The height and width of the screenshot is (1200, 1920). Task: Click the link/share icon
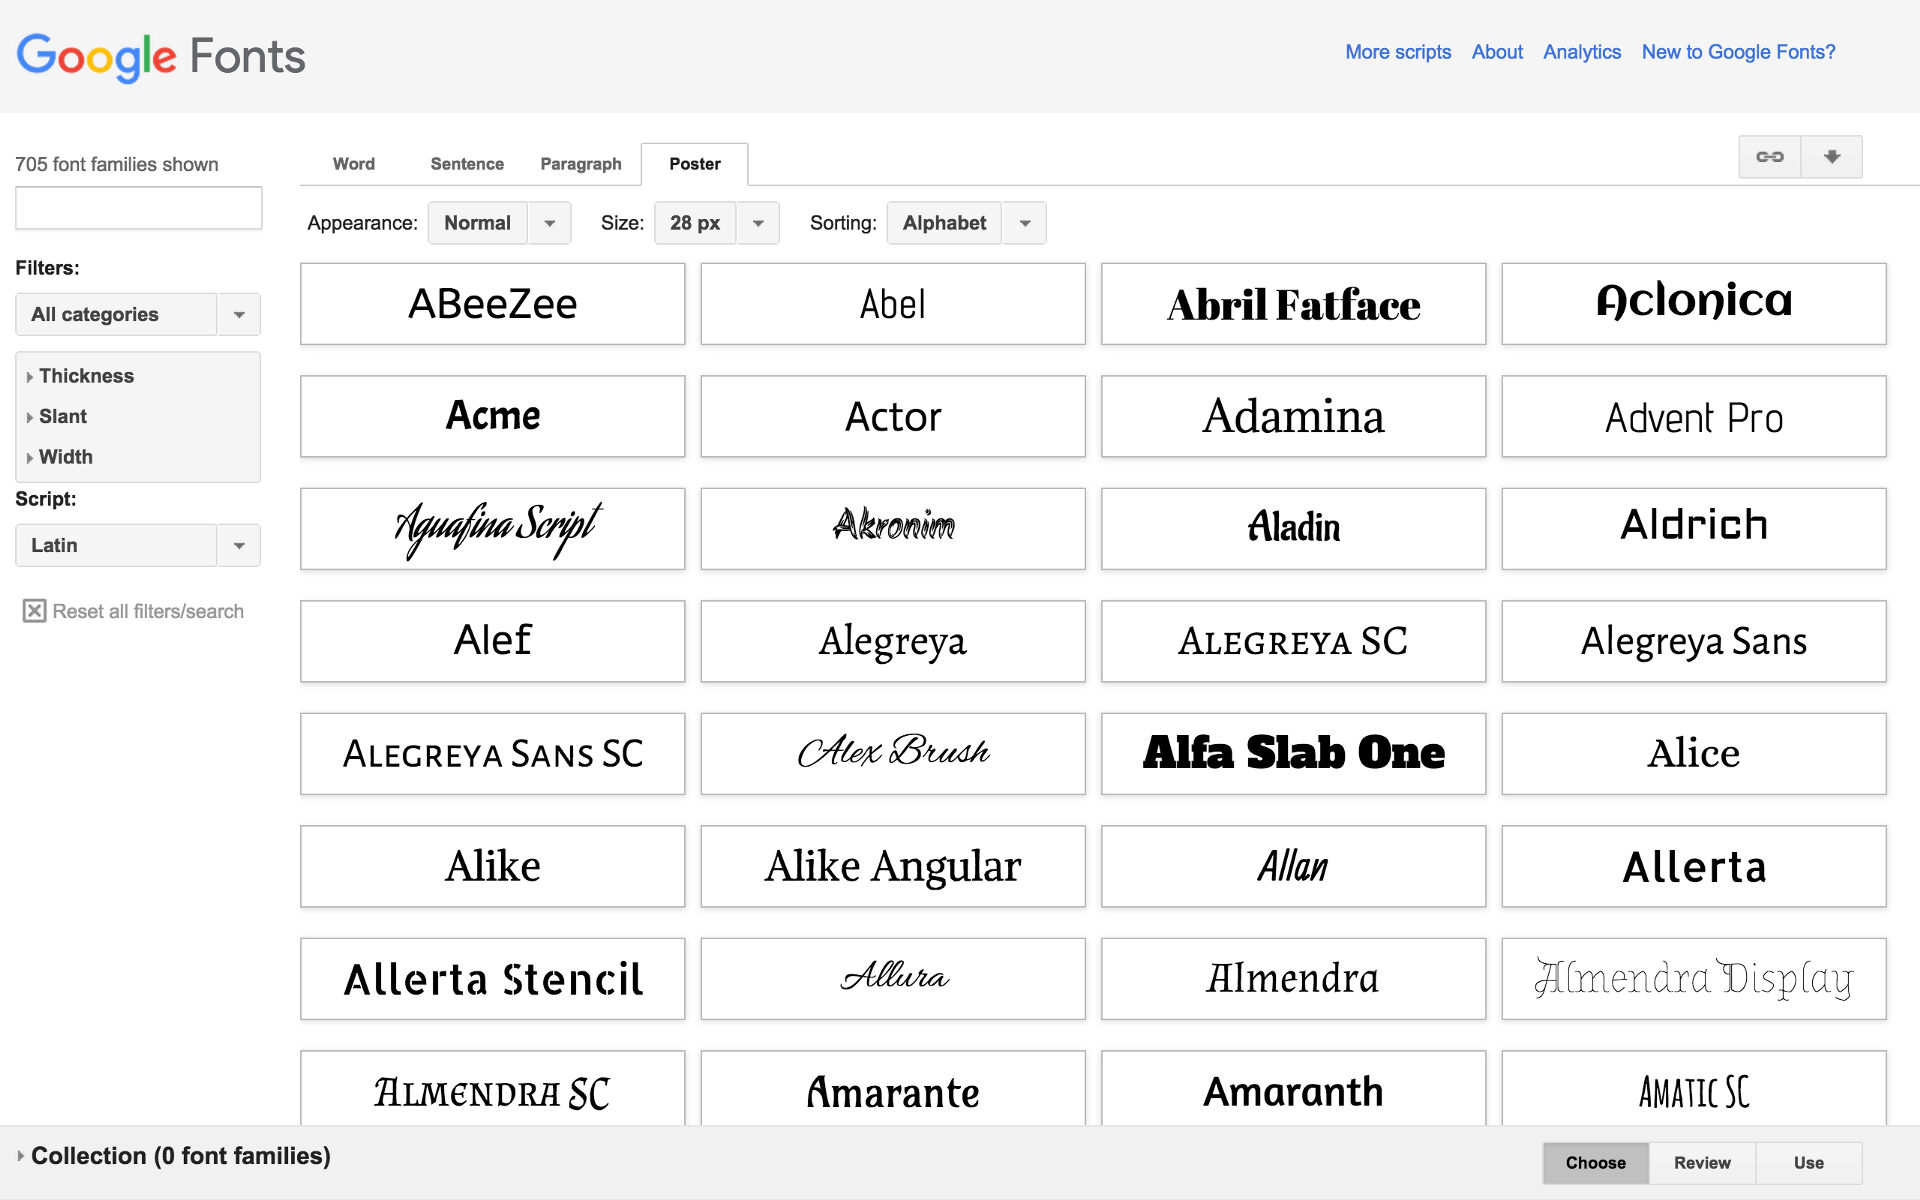(x=1770, y=157)
